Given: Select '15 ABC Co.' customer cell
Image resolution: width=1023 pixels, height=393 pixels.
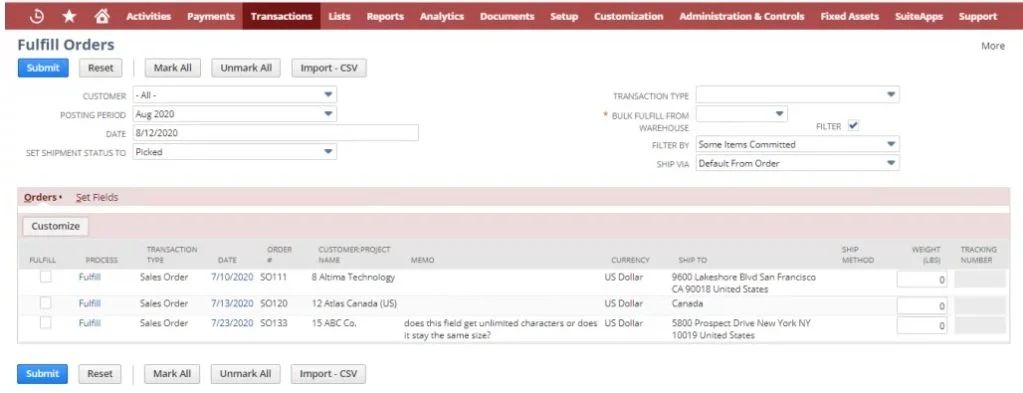Looking at the screenshot, I should [334, 322].
